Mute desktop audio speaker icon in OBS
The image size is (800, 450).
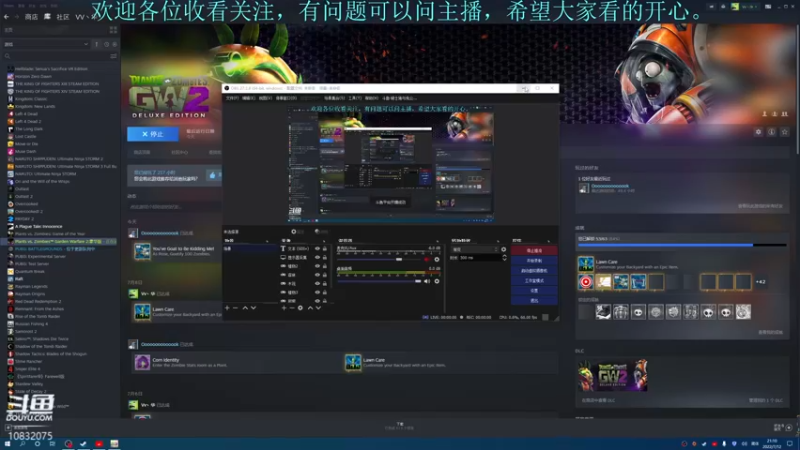pyautogui.click(x=427, y=282)
